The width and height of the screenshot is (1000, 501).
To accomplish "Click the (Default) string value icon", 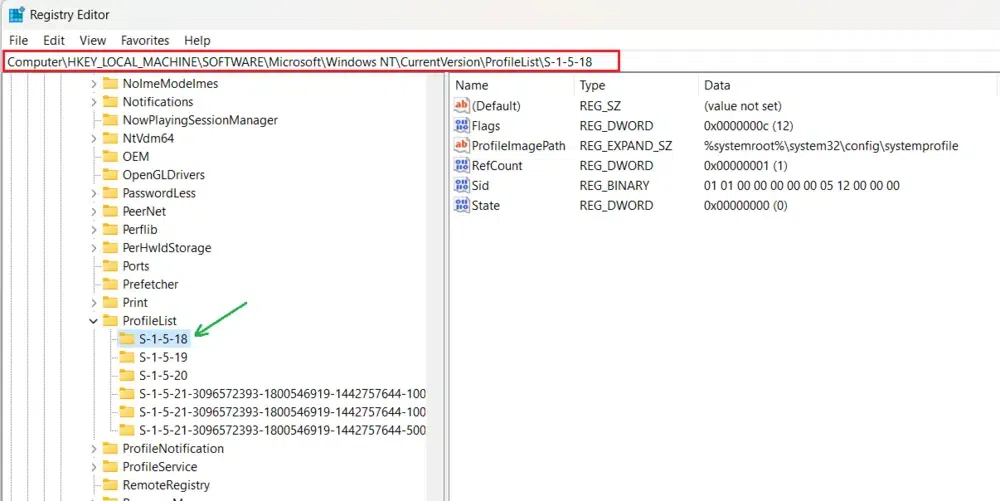I will [461, 105].
